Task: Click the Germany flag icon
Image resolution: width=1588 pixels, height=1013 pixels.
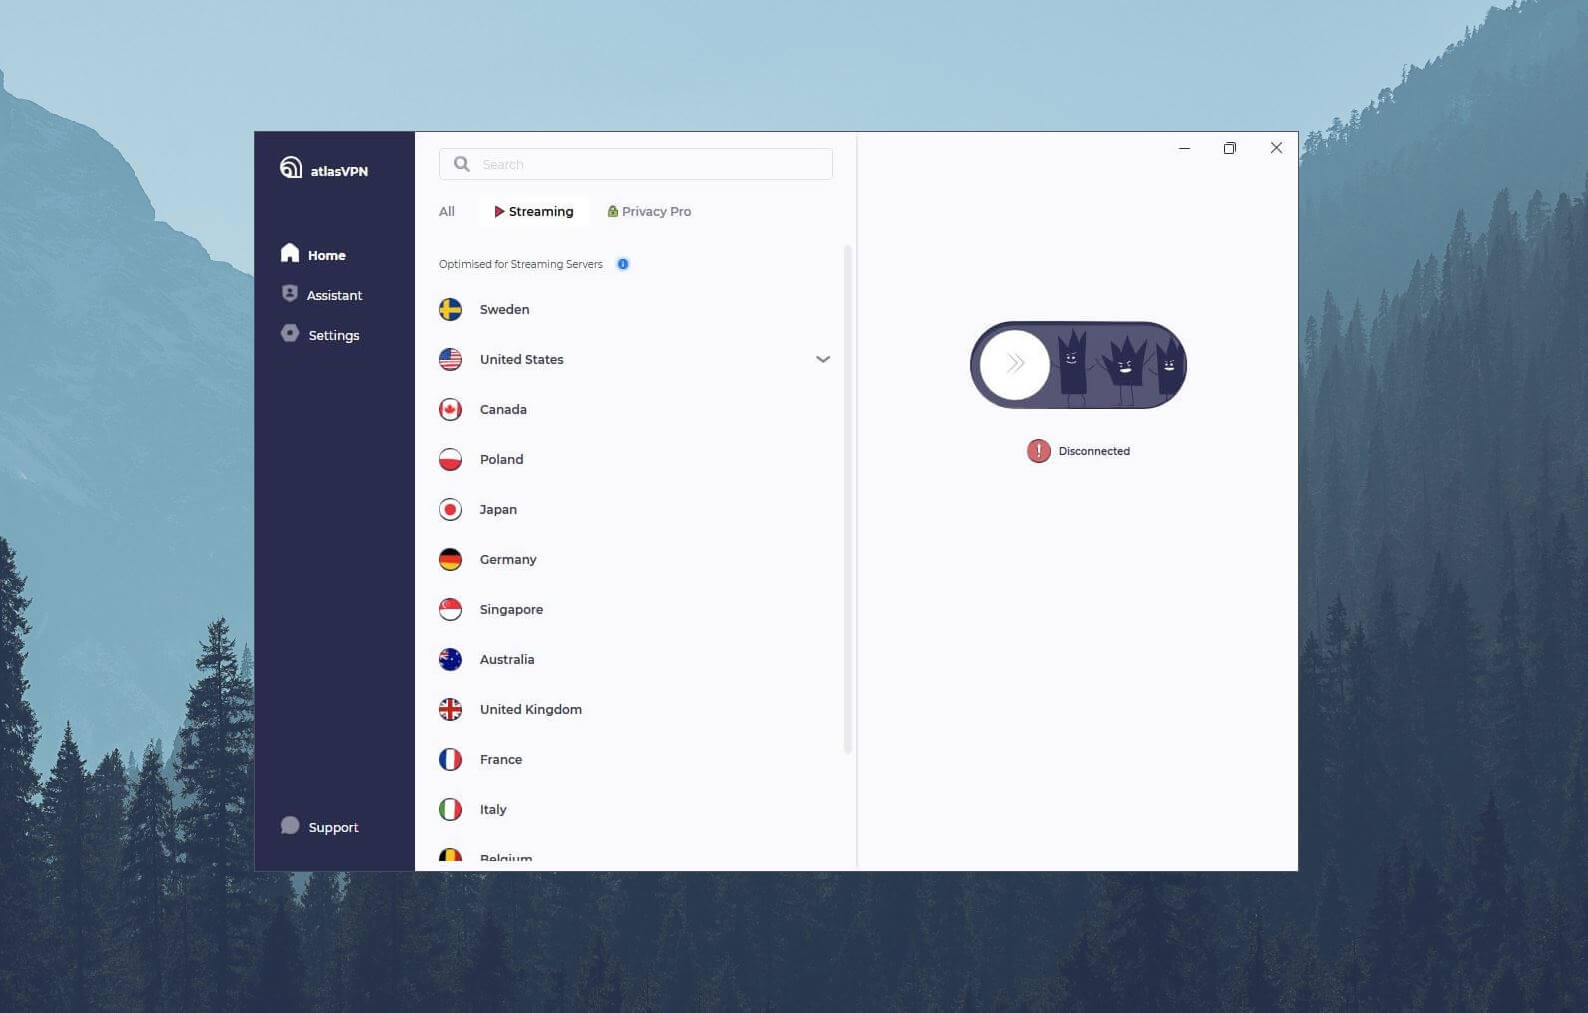Action: (451, 559)
